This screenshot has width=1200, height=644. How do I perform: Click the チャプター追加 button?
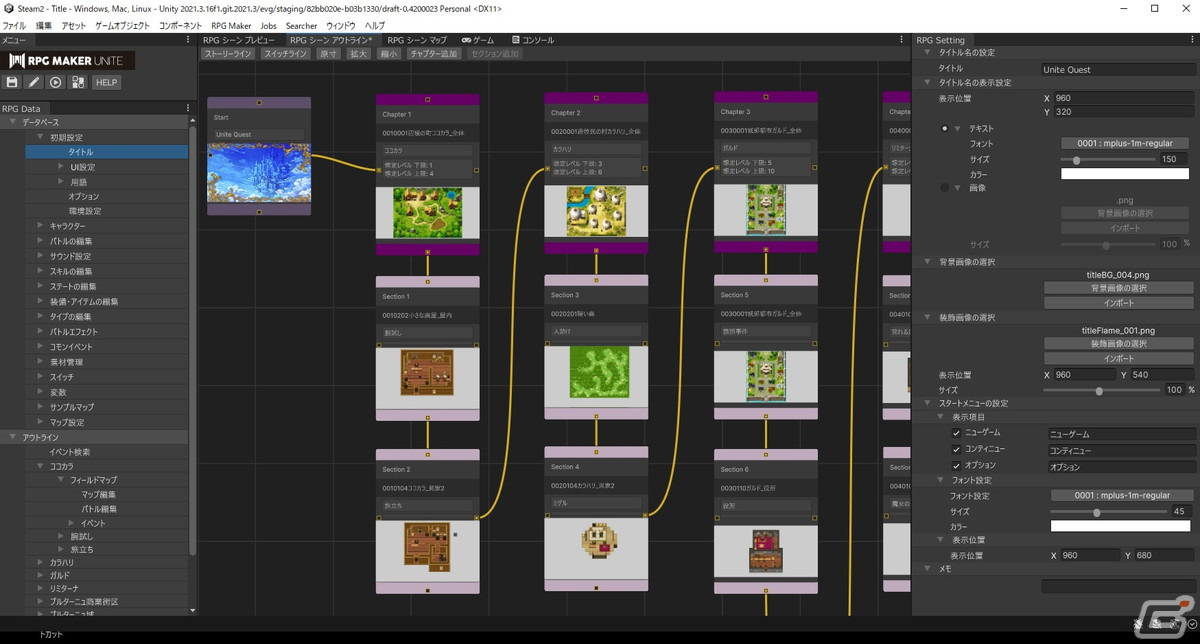pyautogui.click(x=434, y=54)
